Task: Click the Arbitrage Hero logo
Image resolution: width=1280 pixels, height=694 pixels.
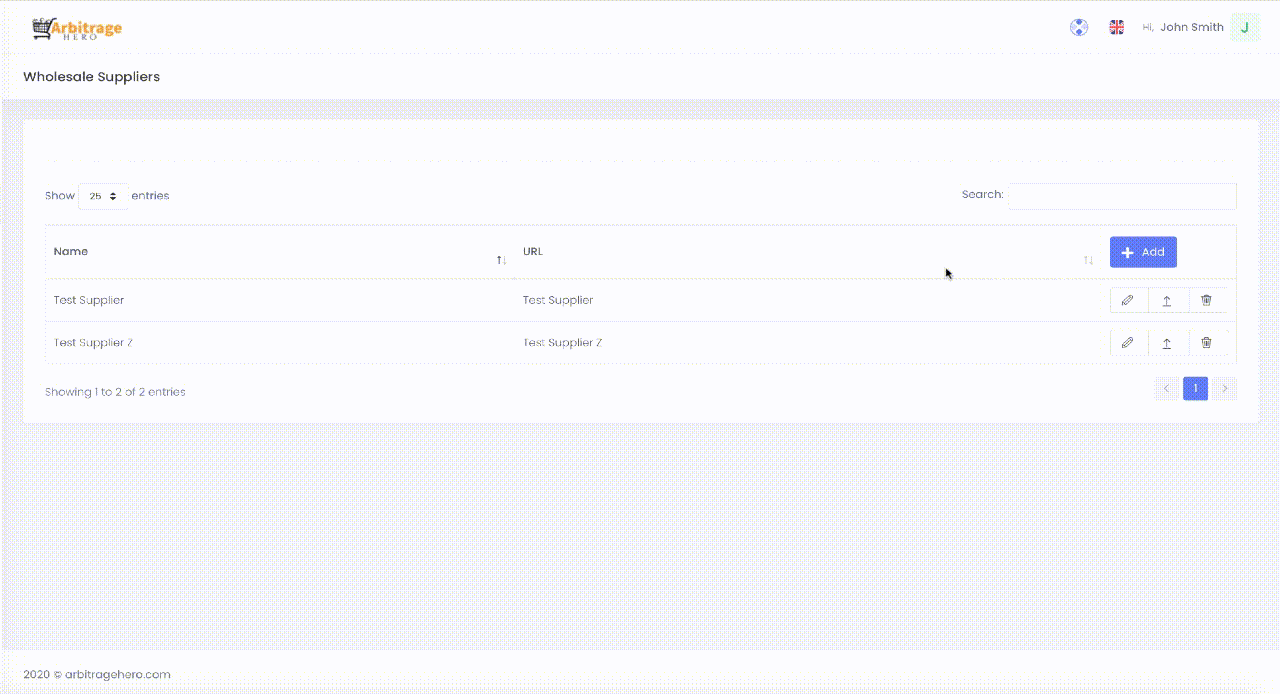Action: [77, 28]
